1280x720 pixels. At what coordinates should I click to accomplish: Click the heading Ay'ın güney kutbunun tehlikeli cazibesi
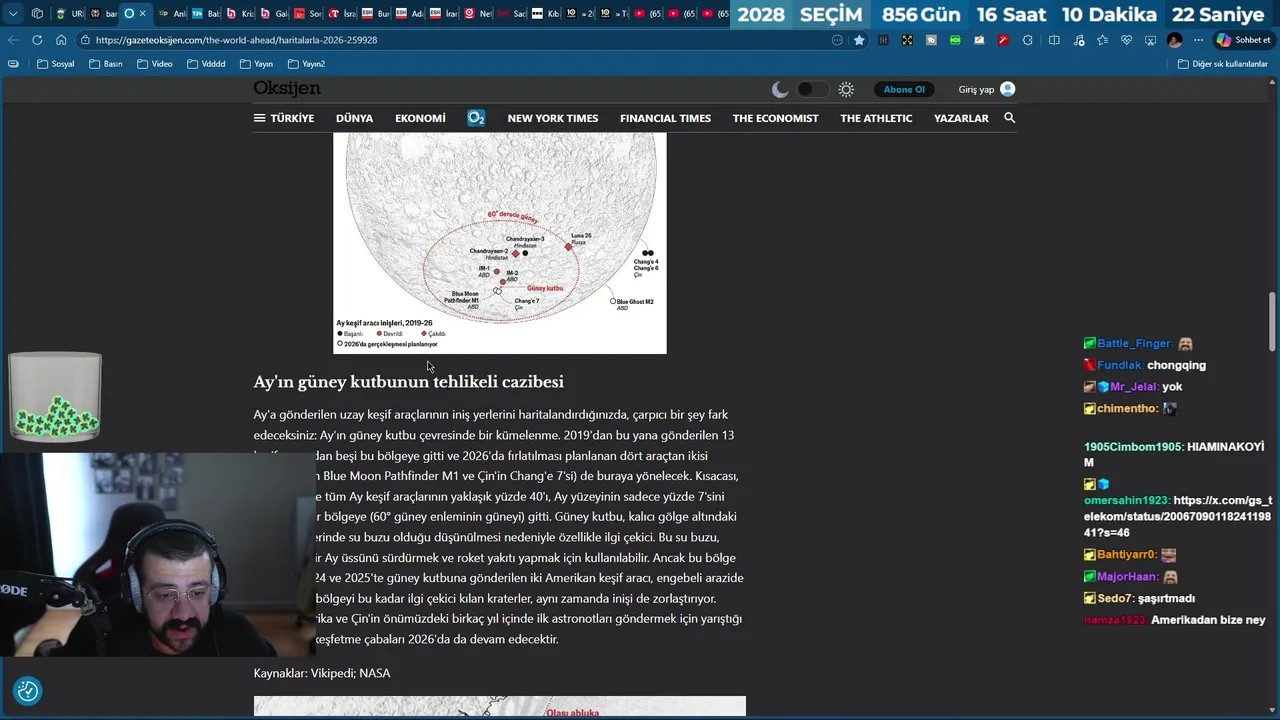tap(408, 382)
